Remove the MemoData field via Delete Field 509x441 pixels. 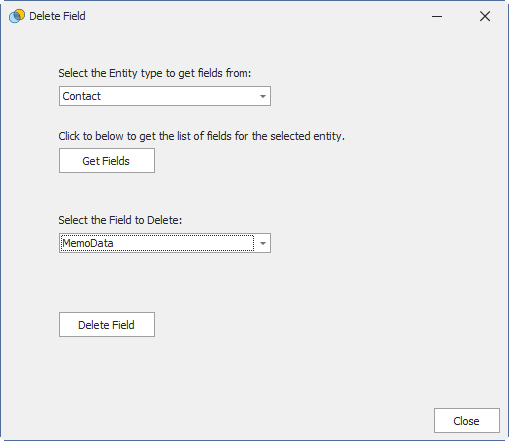pos(107,325)
